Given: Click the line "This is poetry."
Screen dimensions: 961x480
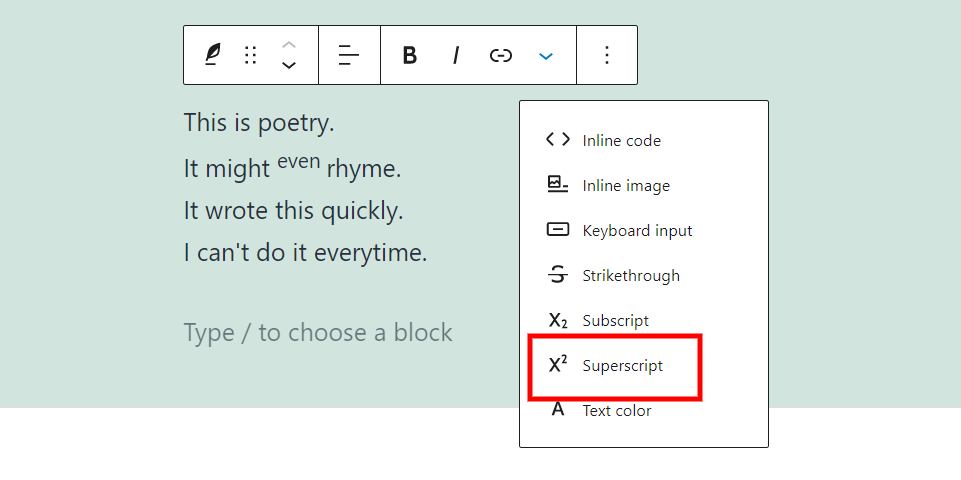Looking at the screenshot, I should 259,124.
